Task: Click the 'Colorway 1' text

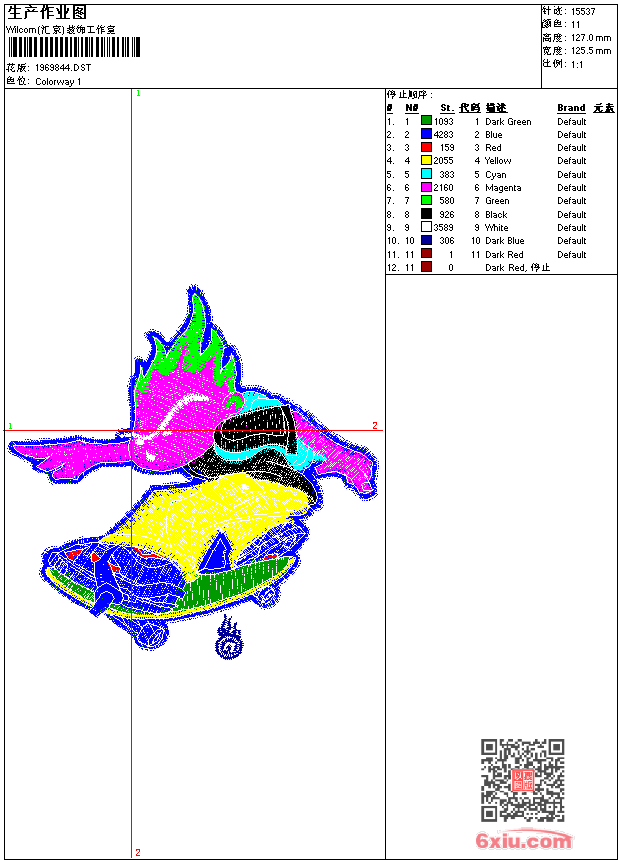Action: pyautogui.click(x=58, y=82)
